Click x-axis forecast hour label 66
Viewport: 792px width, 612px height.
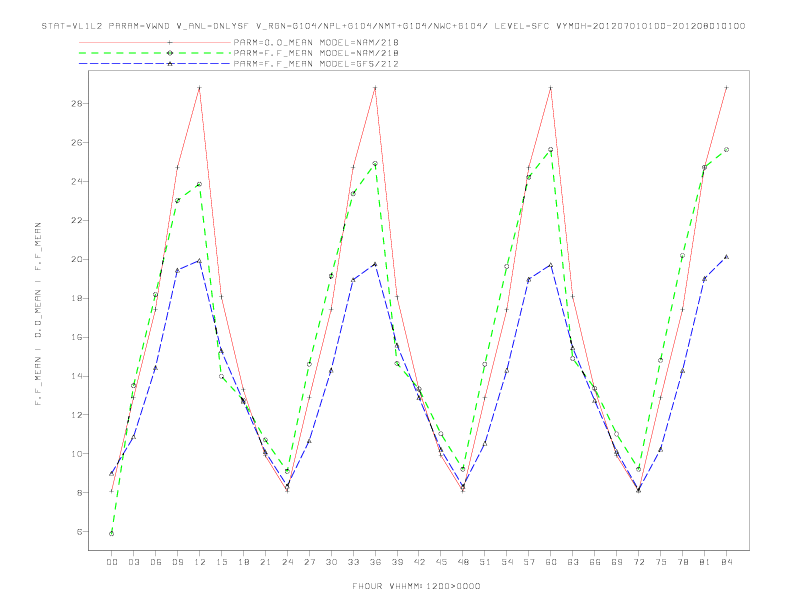pos(595,562)
